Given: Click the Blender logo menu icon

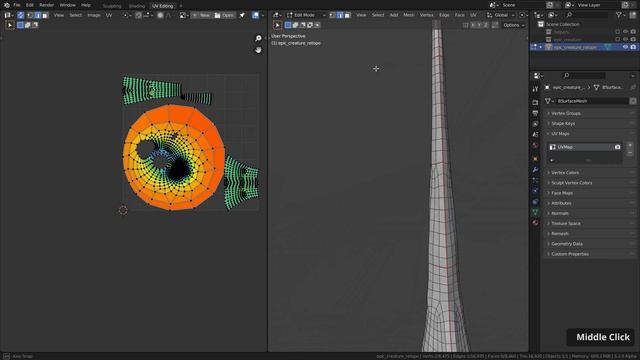Looking at the screenshot, I should (x=7, y=5).
